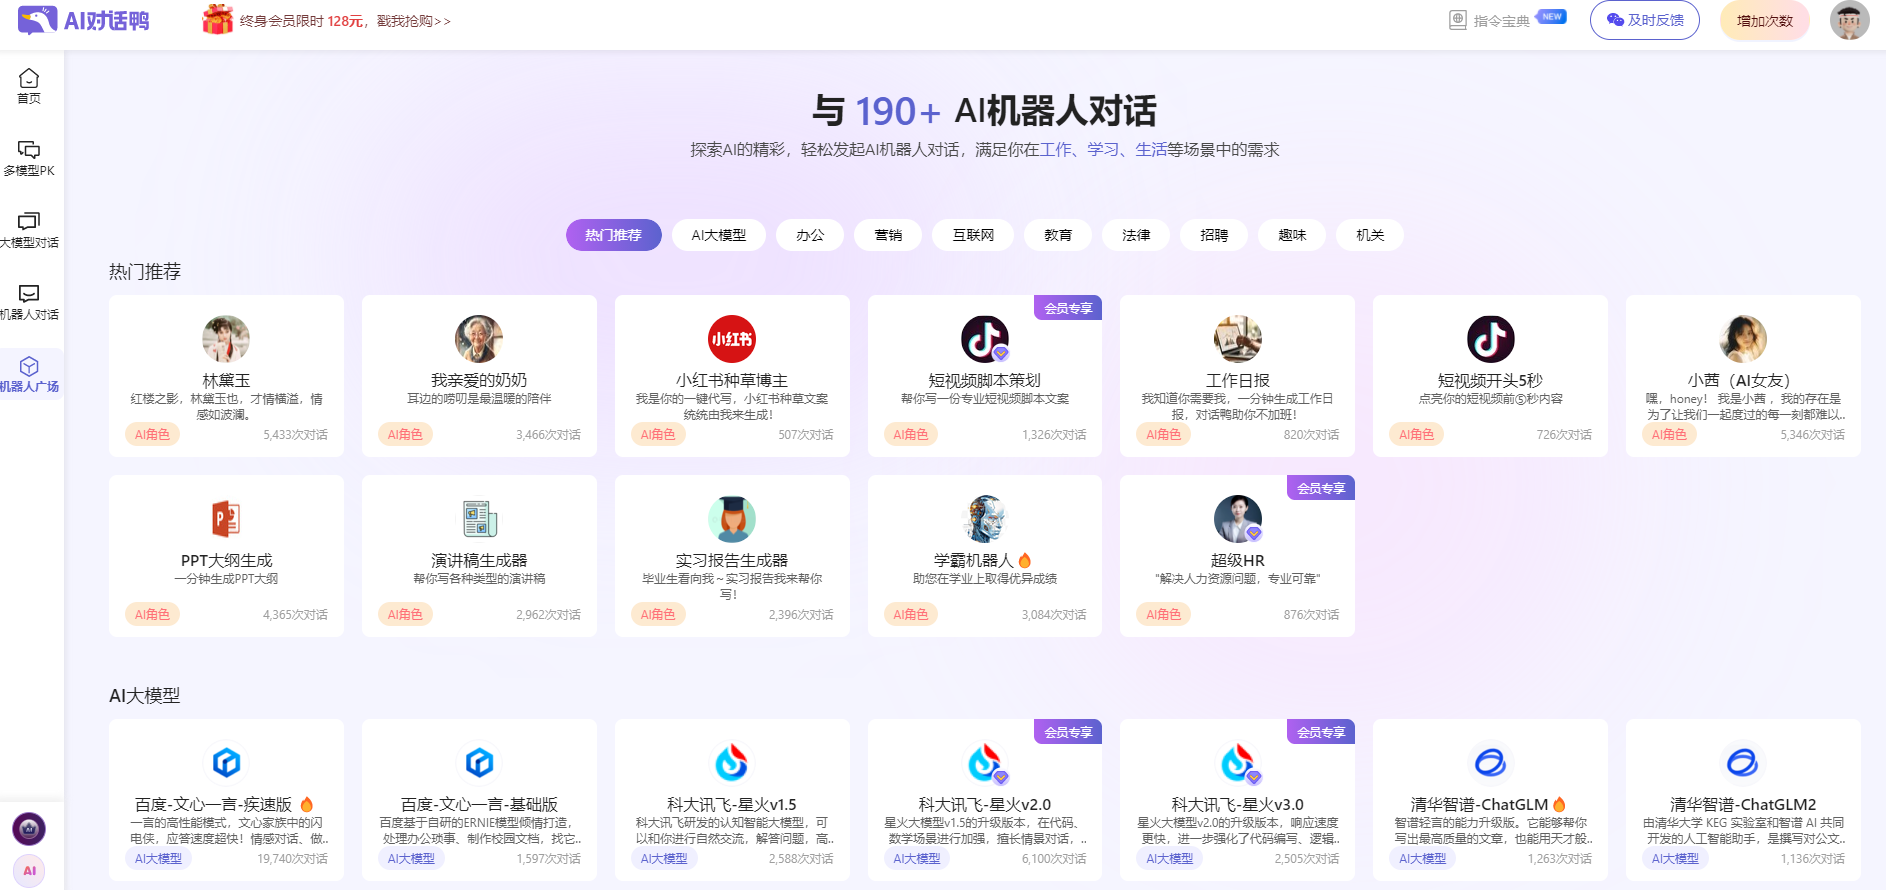Click the 小红书 red icon
The height and width of the screenshot is (890, 1886).
(x=732, y=339)
